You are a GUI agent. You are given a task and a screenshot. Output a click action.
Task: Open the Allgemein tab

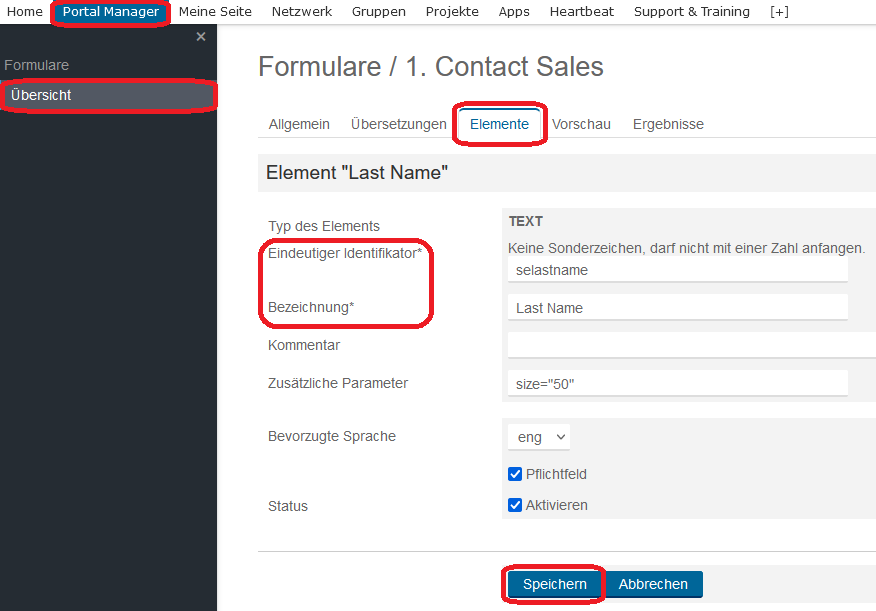299,124
